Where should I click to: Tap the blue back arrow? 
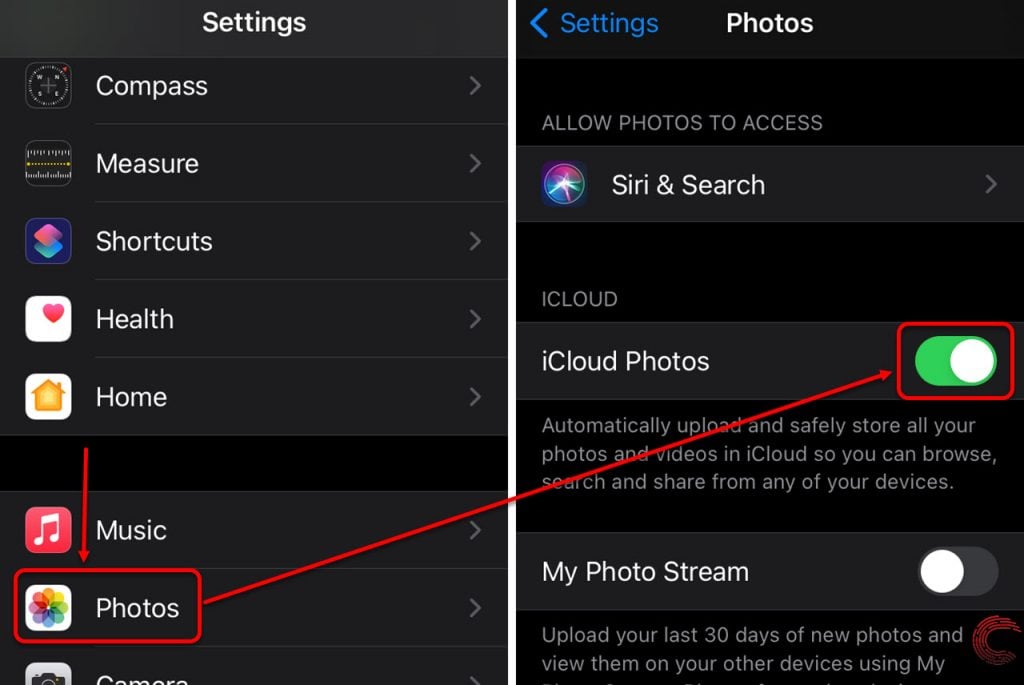coord(539,24)
